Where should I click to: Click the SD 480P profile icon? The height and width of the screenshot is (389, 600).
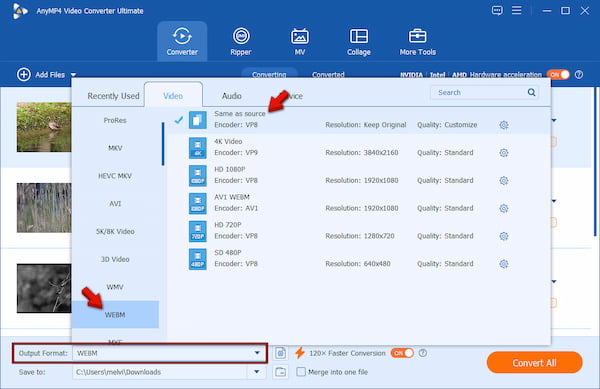197,259
